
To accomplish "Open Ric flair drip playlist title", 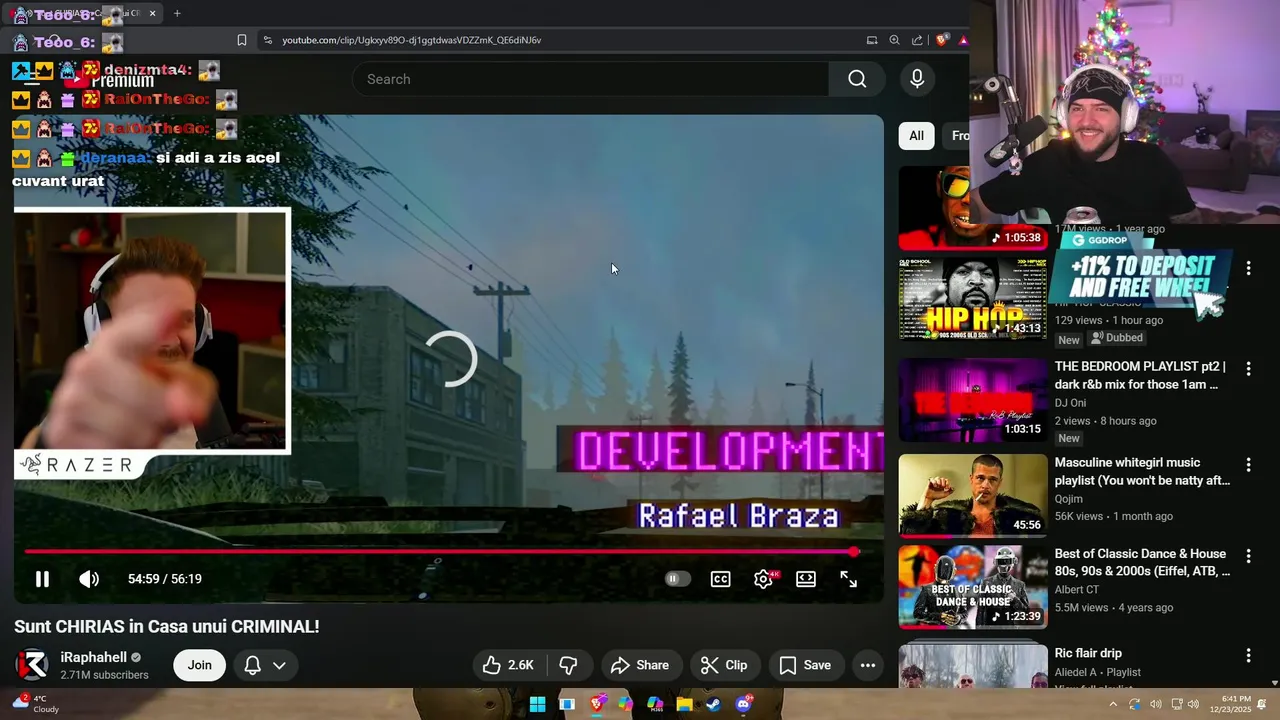I will 1088,653.
